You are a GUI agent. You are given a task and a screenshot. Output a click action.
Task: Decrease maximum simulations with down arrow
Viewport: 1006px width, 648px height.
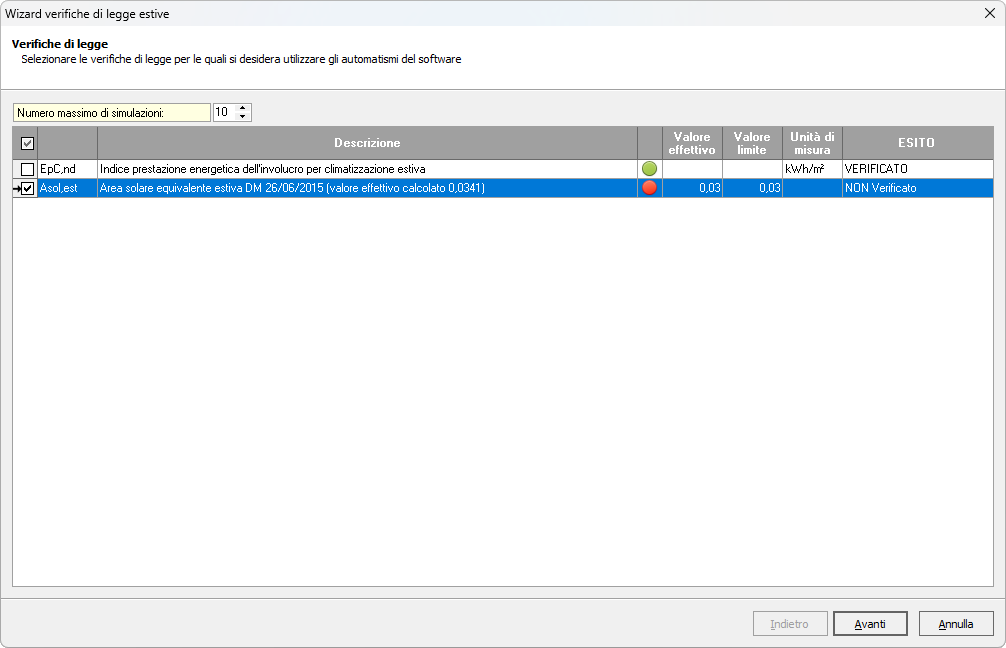[x=242, y=117]
